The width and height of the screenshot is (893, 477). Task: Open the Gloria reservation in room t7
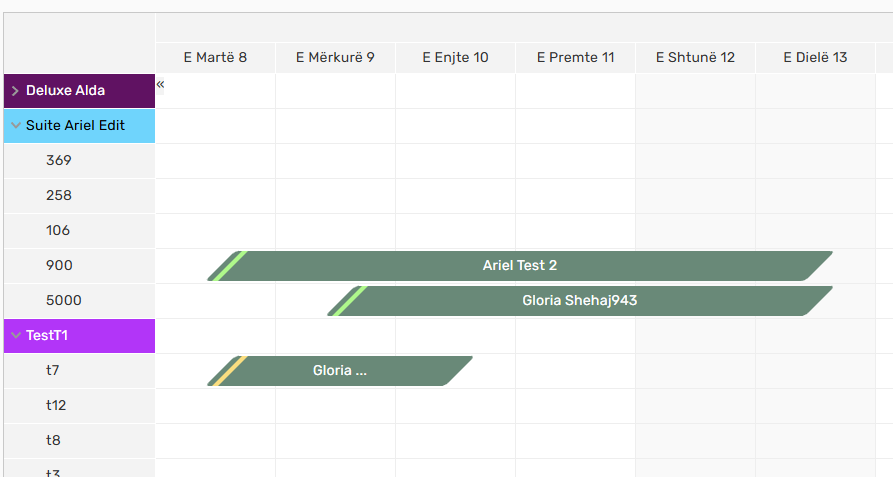click(340, 371)
